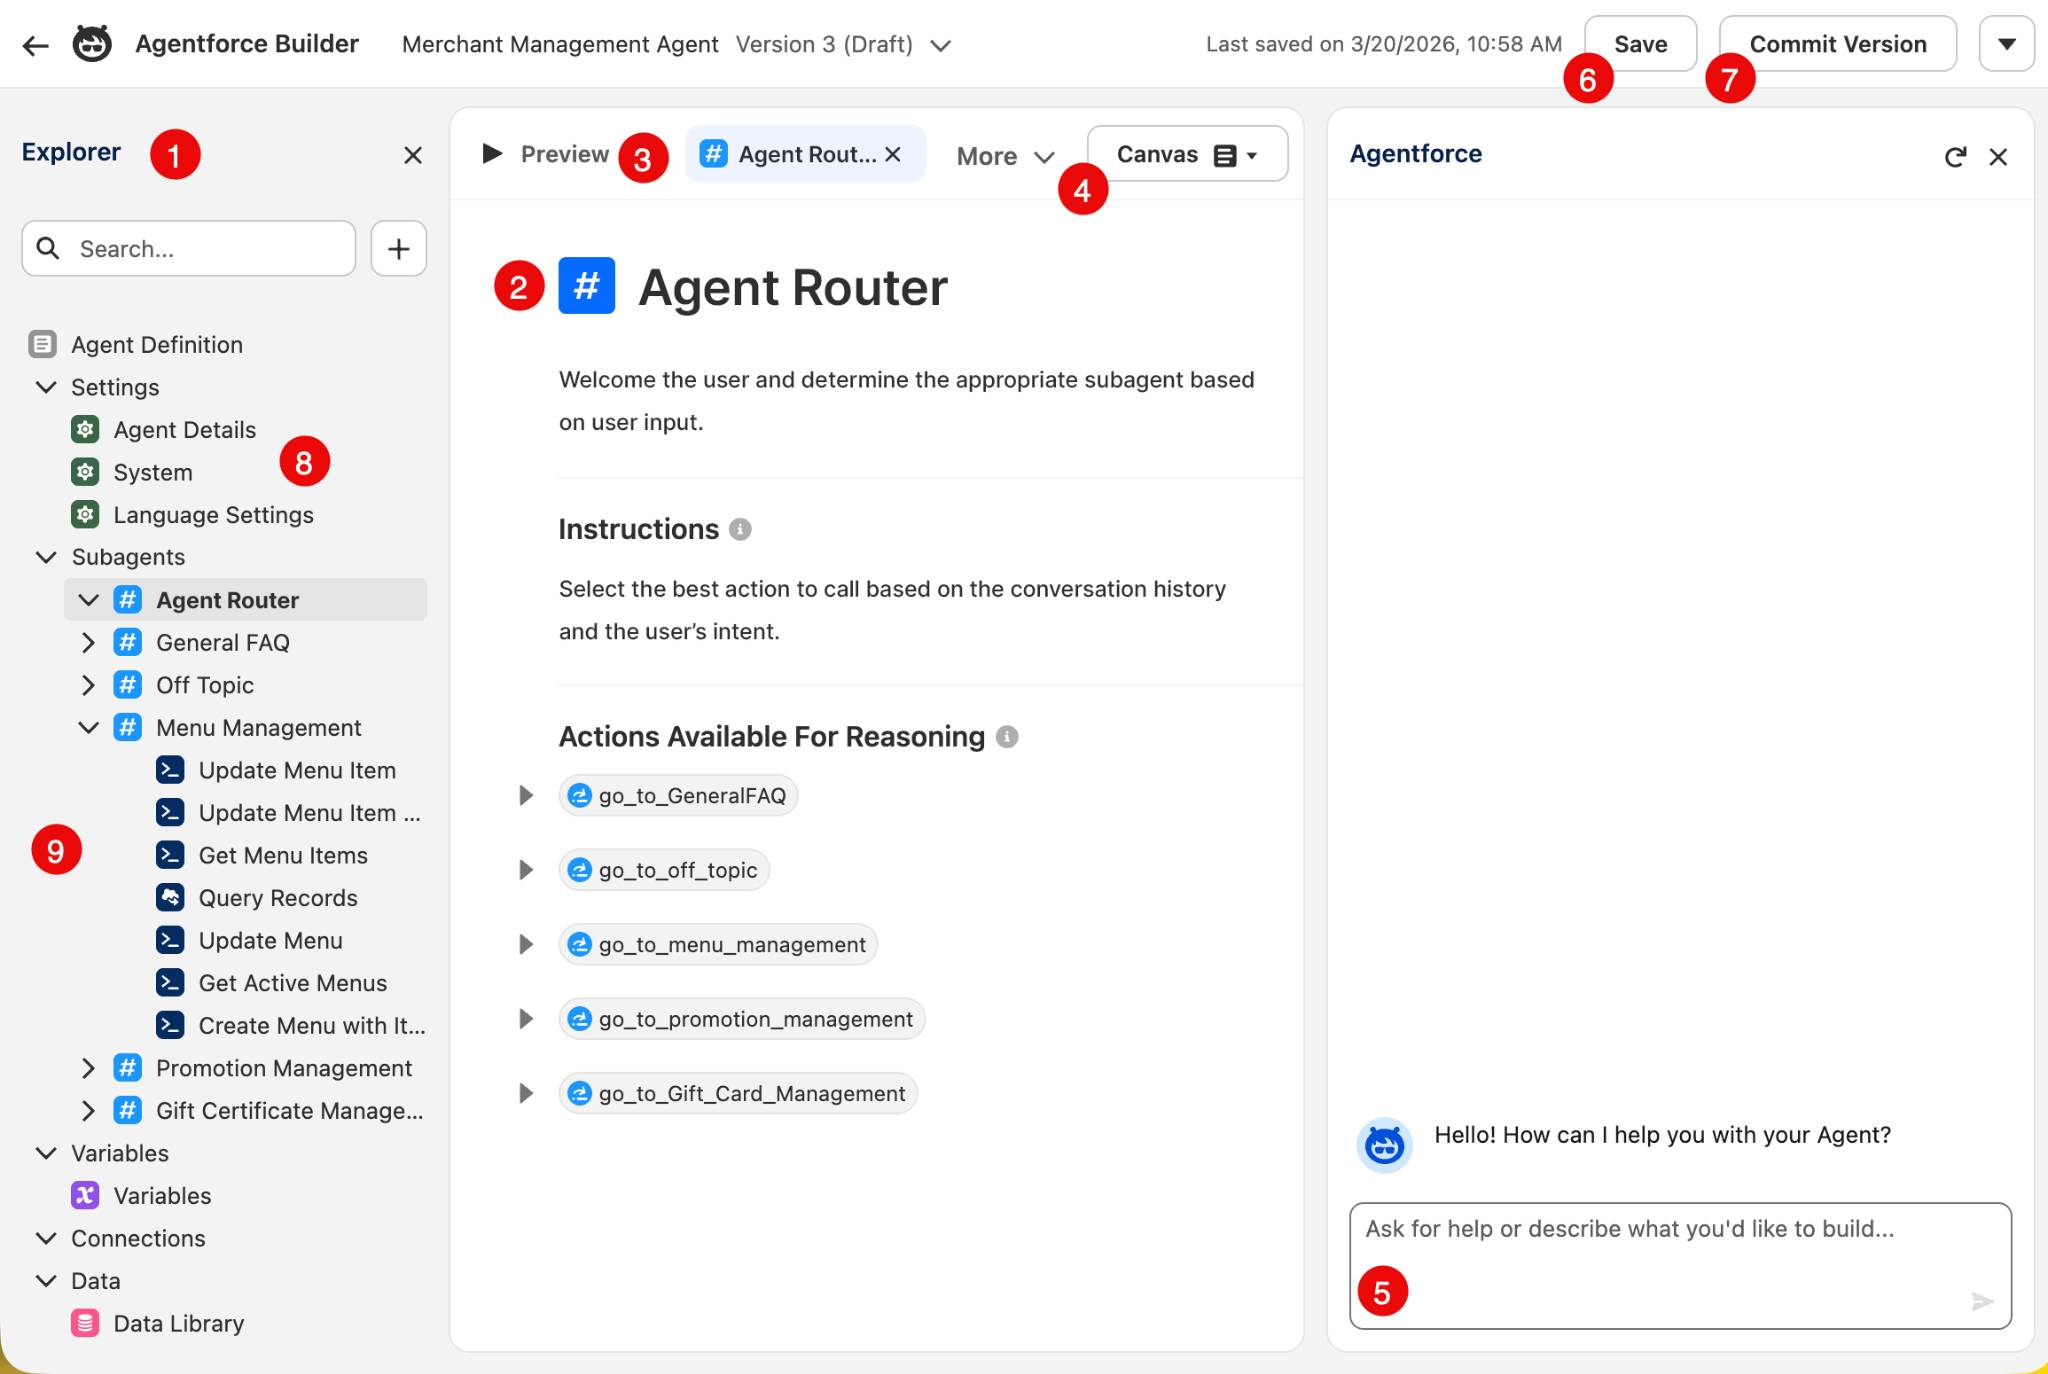Select the go_to_off_topic action pill
Screen dimensions: 2048x1374
pos(664,870)
